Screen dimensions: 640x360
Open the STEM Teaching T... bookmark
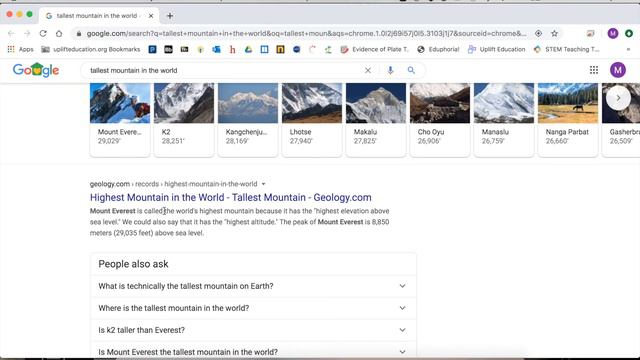point(566,49)
